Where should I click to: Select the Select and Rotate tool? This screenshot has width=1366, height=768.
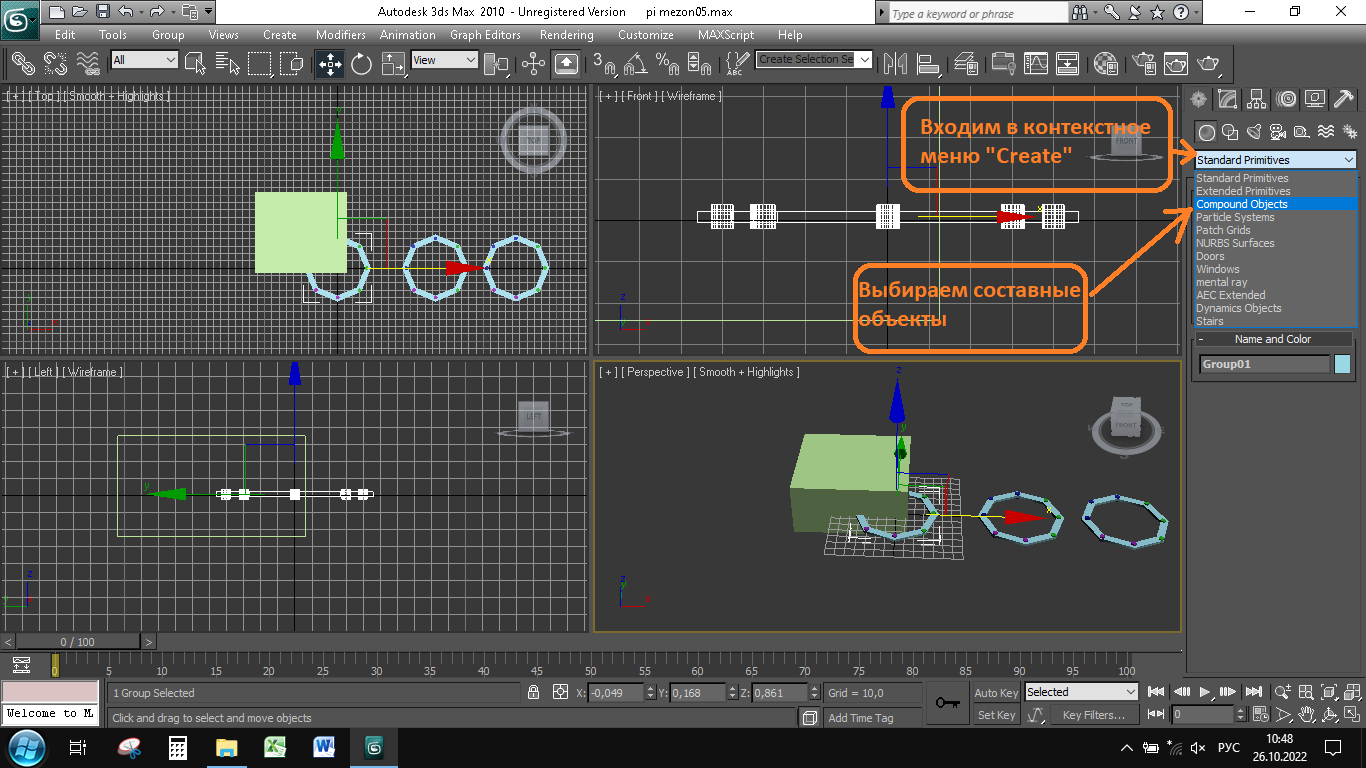click(x=362, y=64)
